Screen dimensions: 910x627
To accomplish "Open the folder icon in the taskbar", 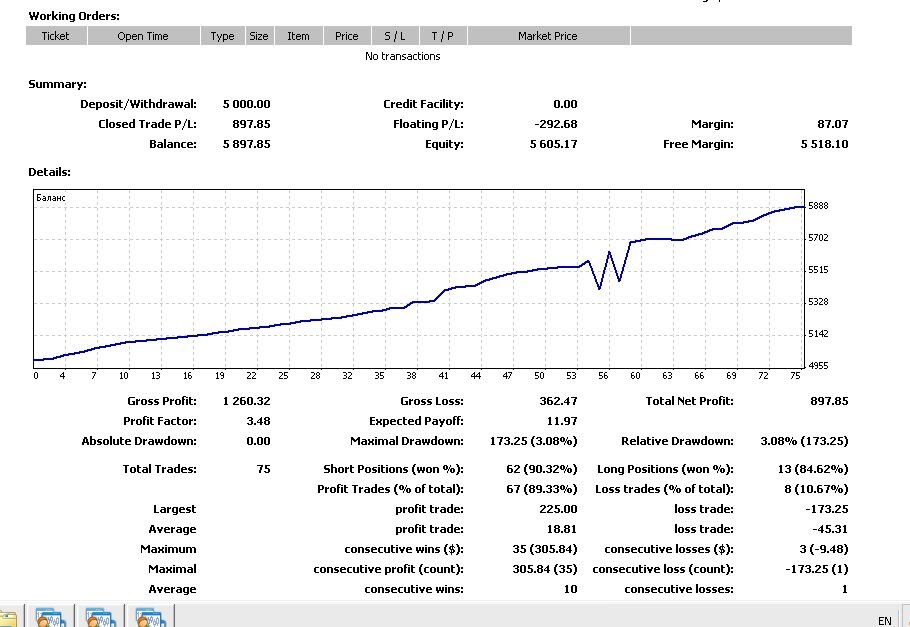I will click(7, 618).
